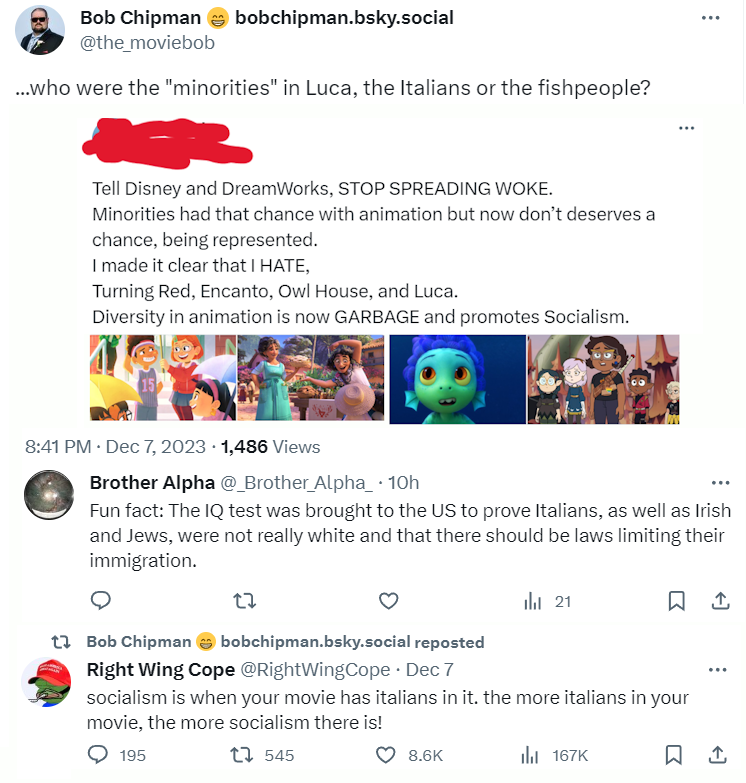The image size is (746, 783).
Task: Open the Brother Alpha profile name link
Action: [x=152, y=483]
